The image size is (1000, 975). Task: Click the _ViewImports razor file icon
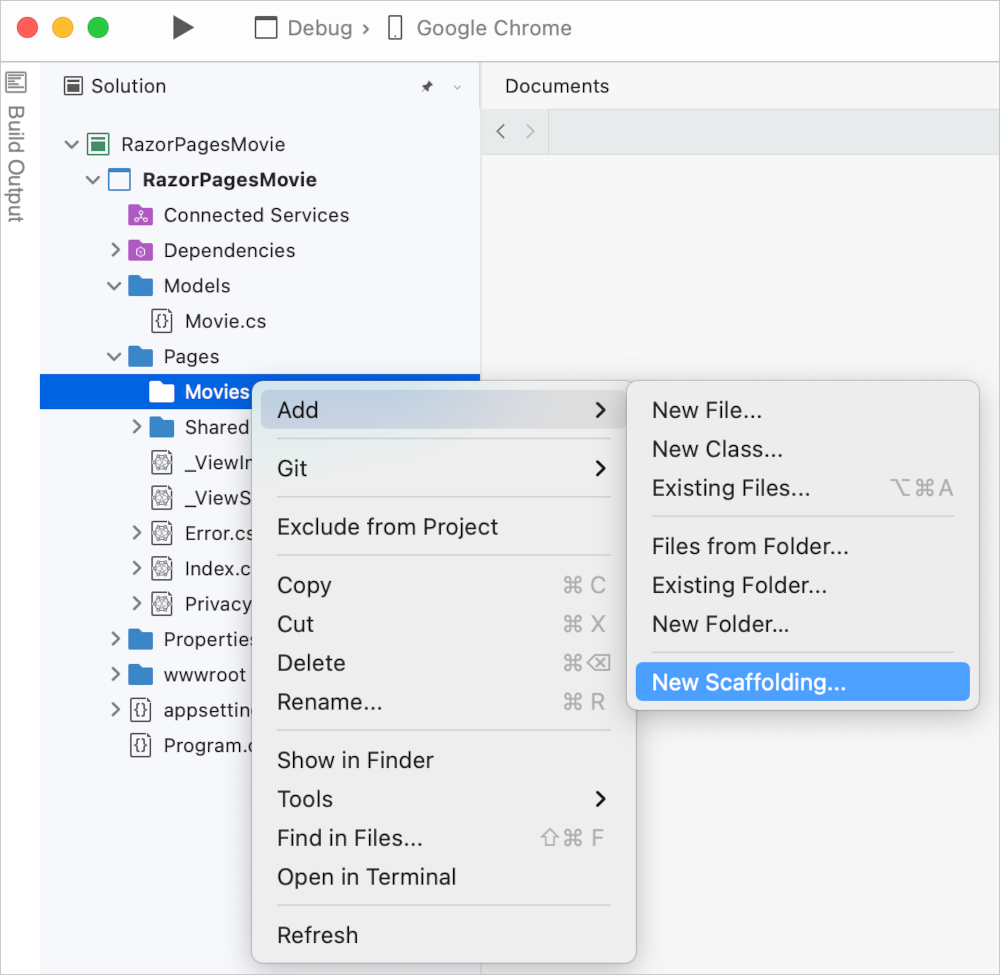point(162,462)
